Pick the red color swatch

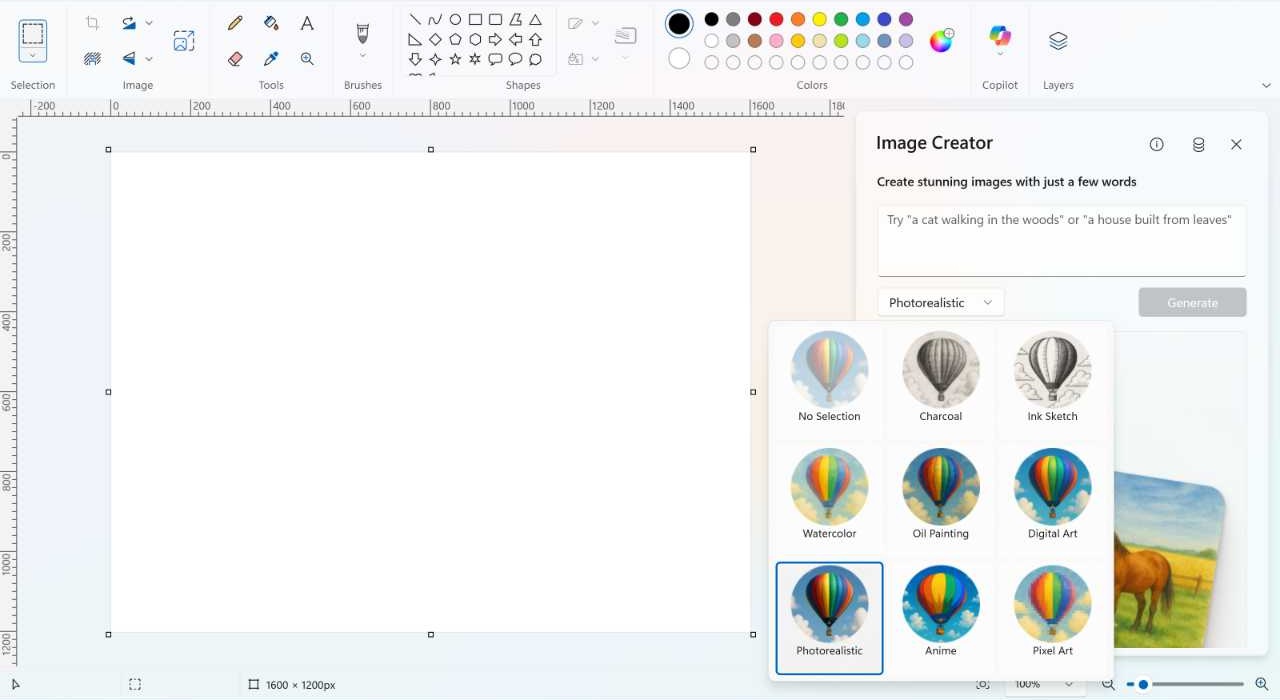776,19
